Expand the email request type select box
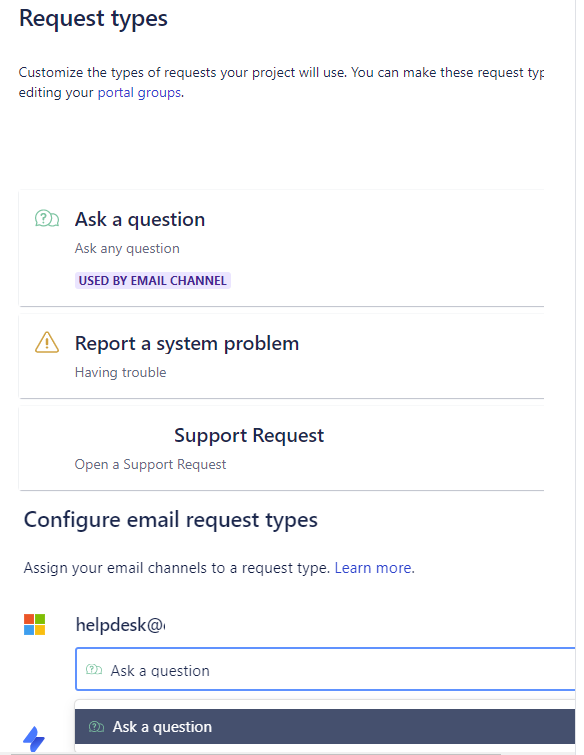The height and width of the screenshot is (755, 584). [325, 669]
